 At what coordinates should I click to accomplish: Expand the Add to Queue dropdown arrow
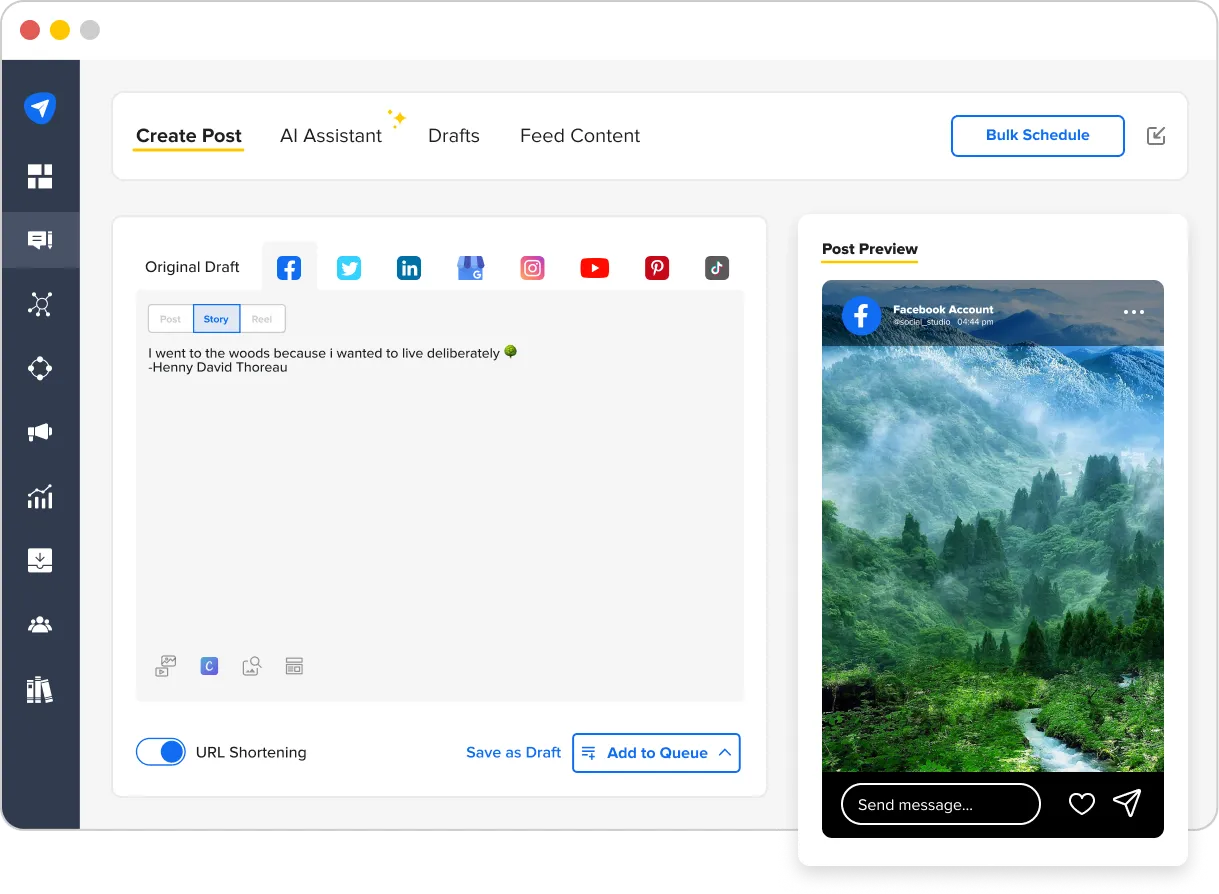click(725, 753)
